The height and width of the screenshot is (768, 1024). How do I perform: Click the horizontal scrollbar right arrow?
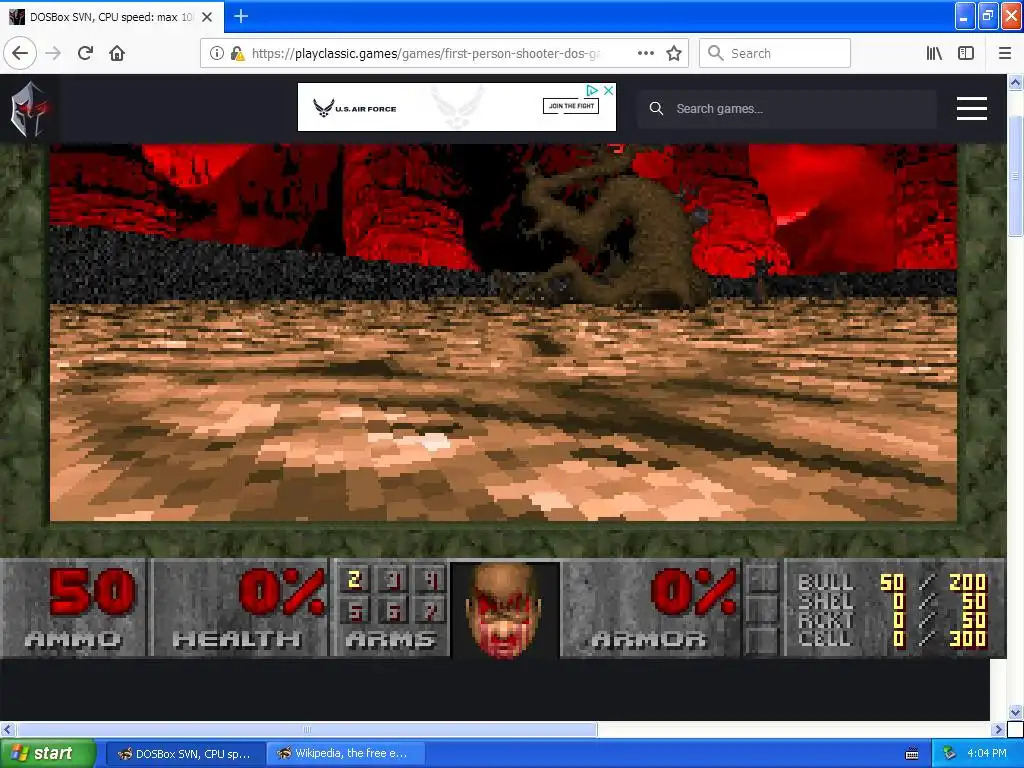(x=998, y=729)
